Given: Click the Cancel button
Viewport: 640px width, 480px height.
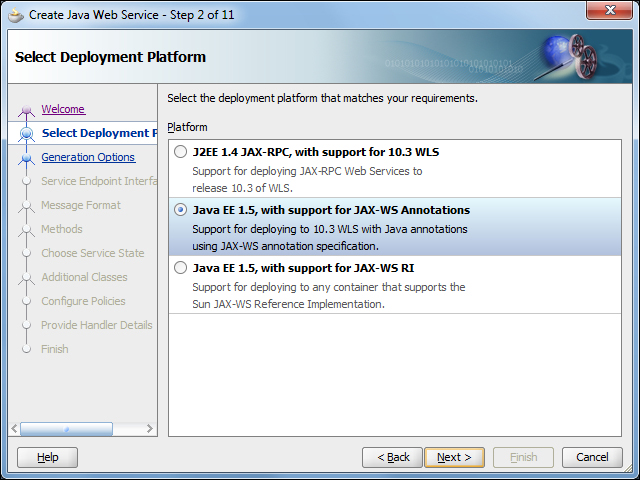Looking at the screenshot, I should click(592, 457).
